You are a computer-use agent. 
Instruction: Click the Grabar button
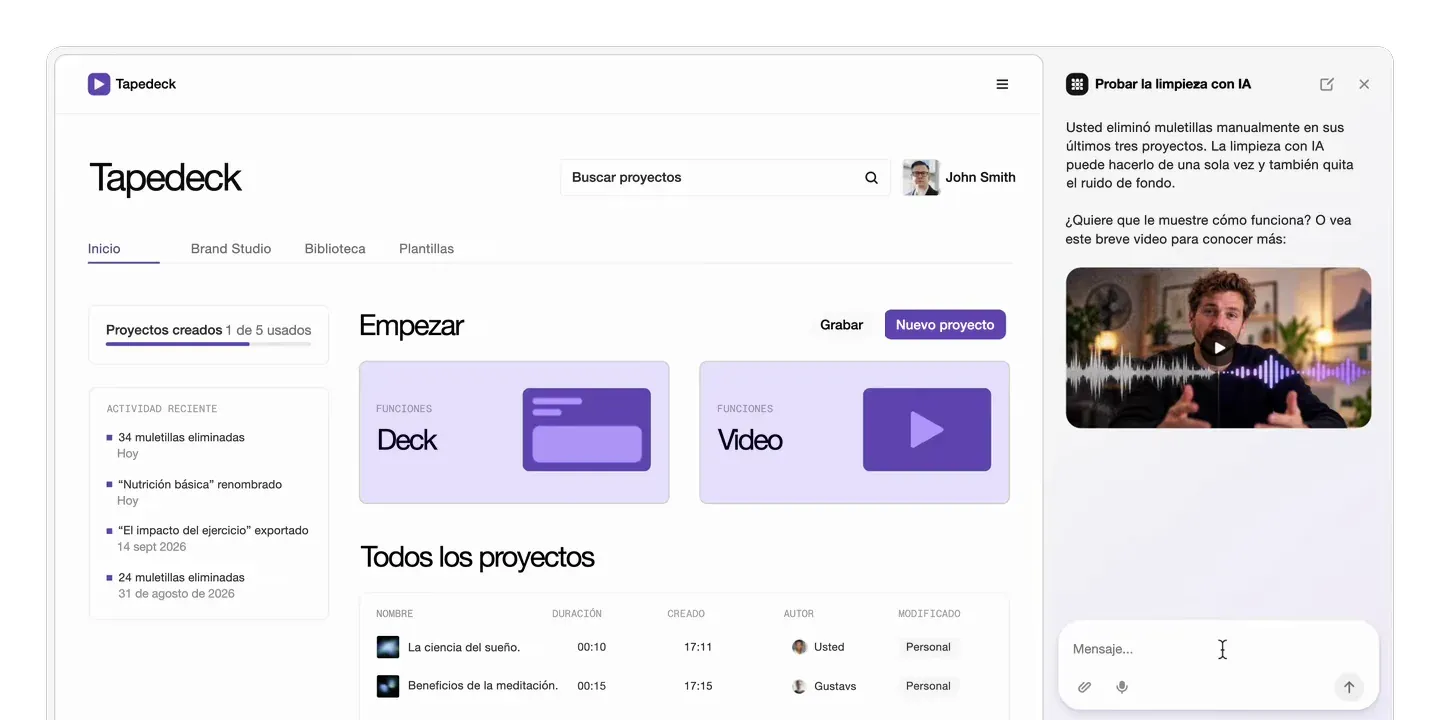[841, 325]
